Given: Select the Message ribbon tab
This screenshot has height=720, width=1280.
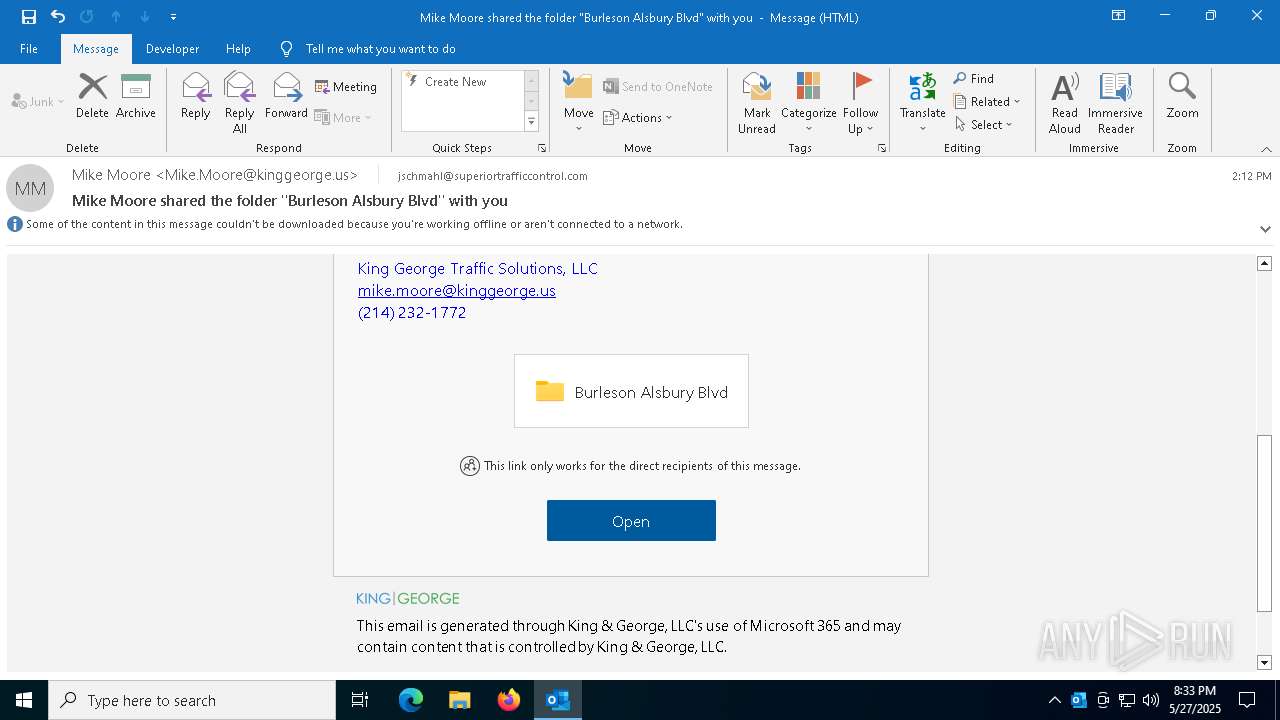Looking at the screenshot, I should click(x=96, y=49).
